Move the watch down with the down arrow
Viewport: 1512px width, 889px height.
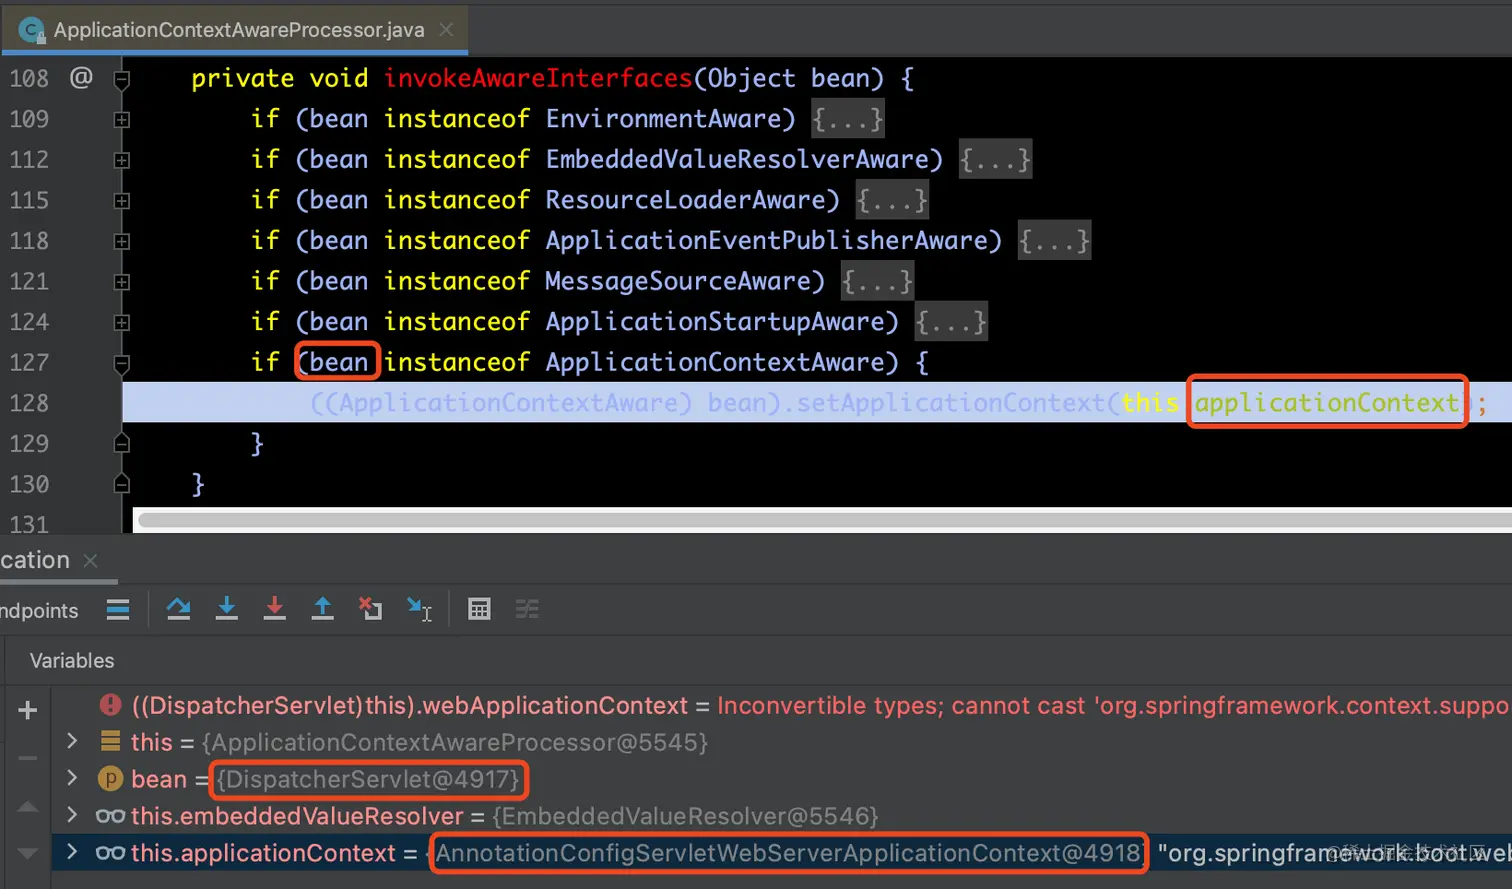pos(28,853)
